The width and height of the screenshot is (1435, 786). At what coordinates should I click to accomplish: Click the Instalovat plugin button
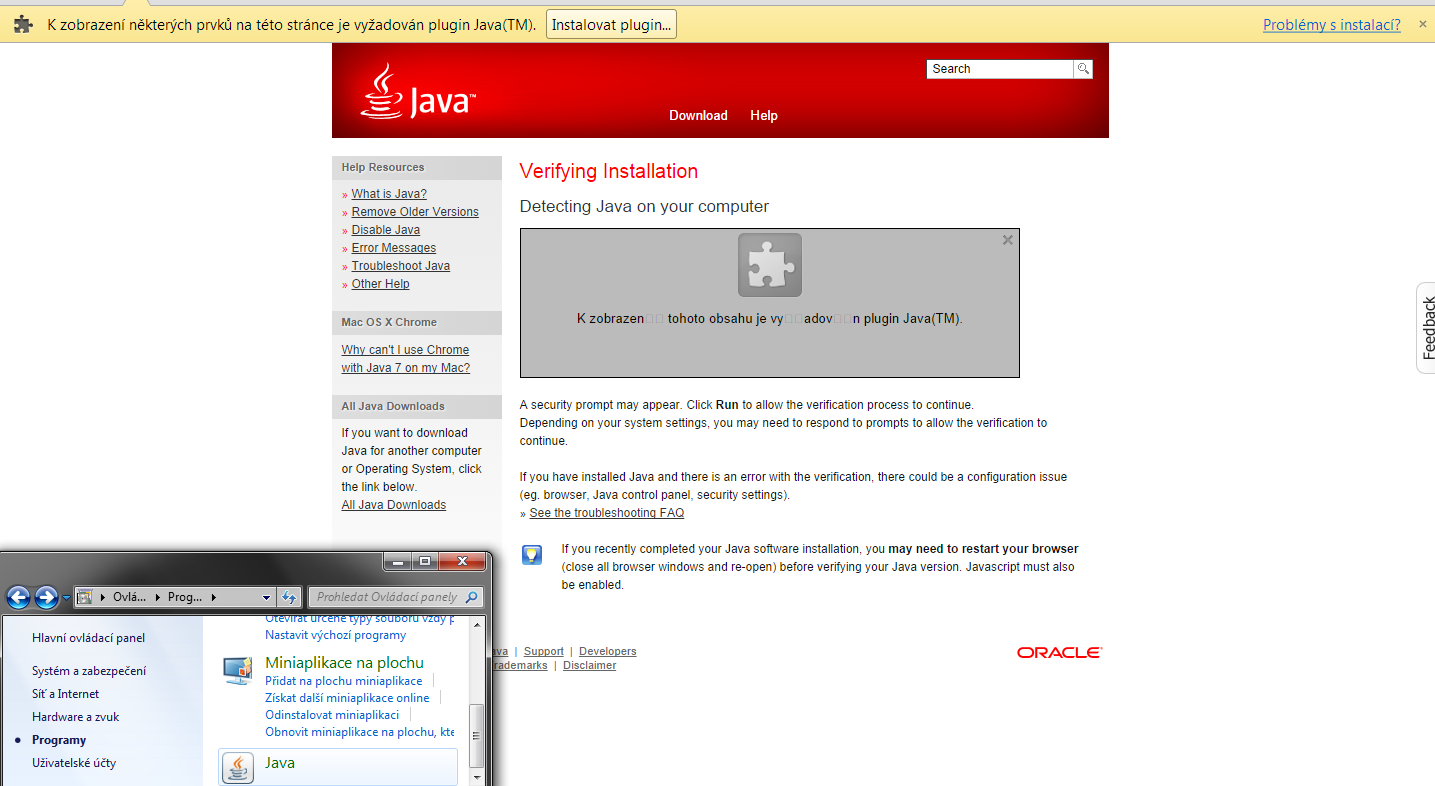tap(611, 25)
